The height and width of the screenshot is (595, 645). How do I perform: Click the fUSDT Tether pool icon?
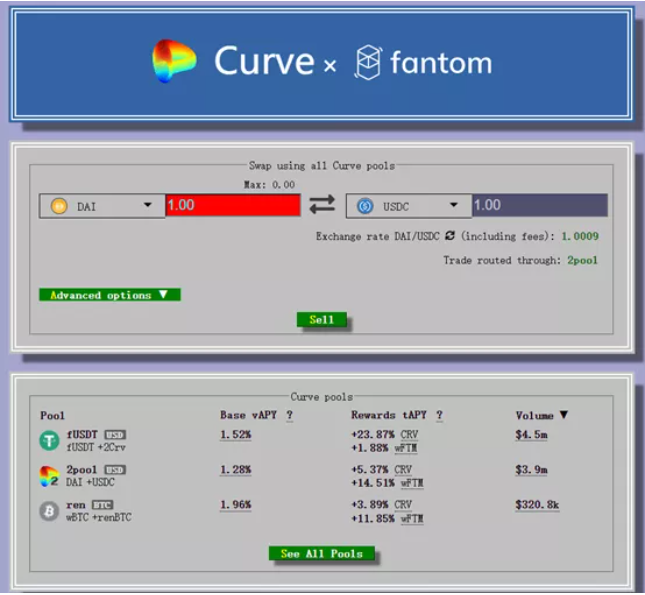tap(49, 441)
